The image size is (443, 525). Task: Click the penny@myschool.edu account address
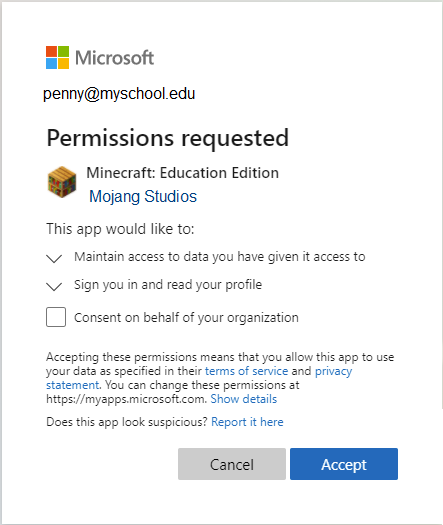click(x=119, y=94)
